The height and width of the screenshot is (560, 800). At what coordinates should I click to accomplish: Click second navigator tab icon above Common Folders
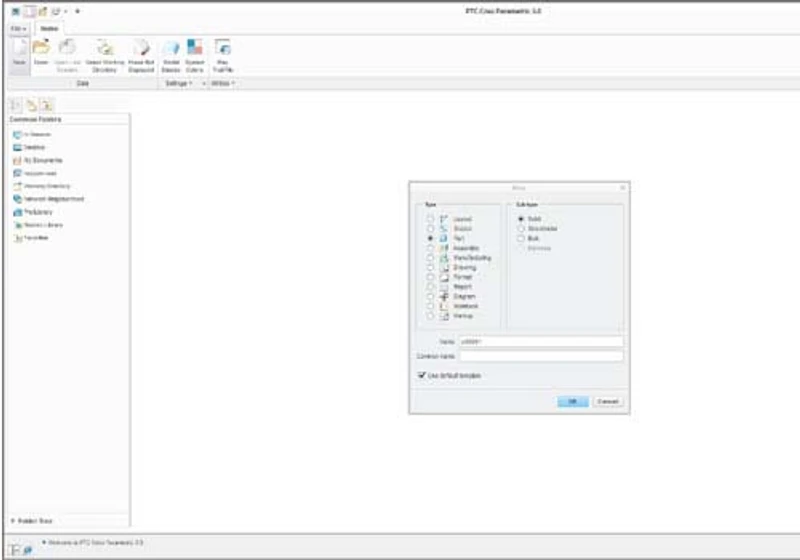click(x=32, y=105)
